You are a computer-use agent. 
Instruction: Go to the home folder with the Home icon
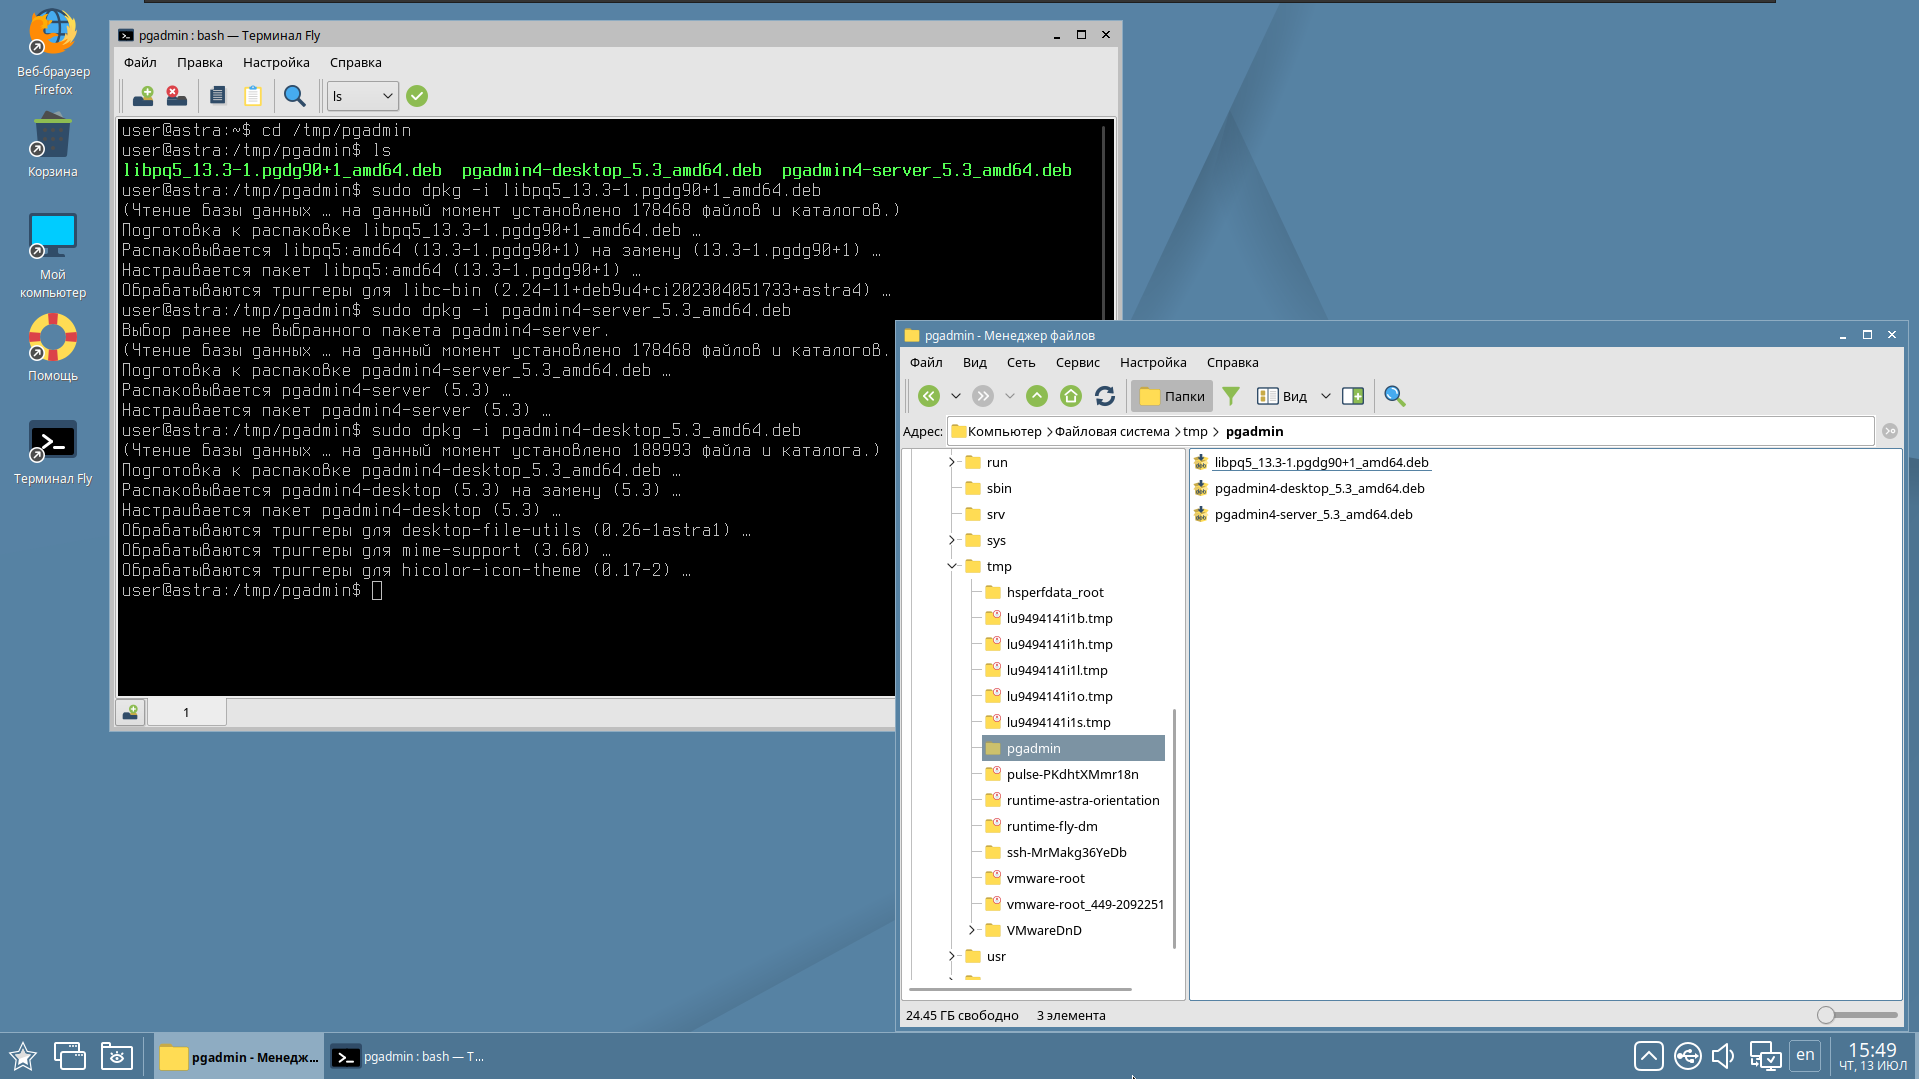(x=1071, y=396)
